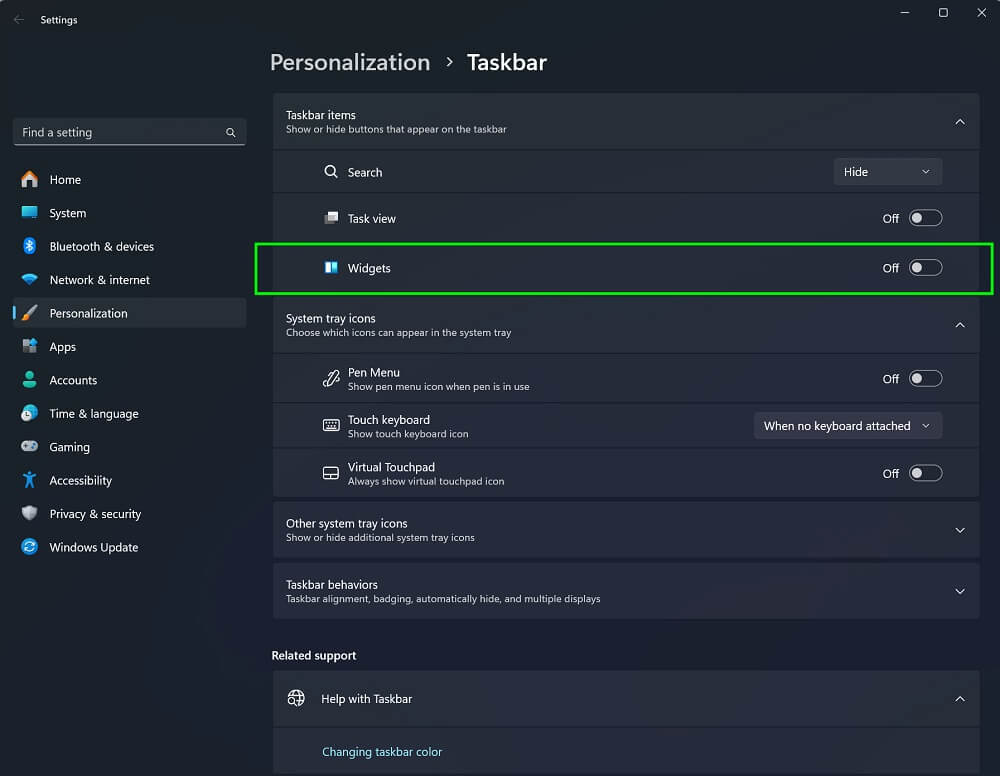The height and width of the screenshot is (776, 1000).
Task: Click the Home house icon in the sidebar
Action: point(29,179)
